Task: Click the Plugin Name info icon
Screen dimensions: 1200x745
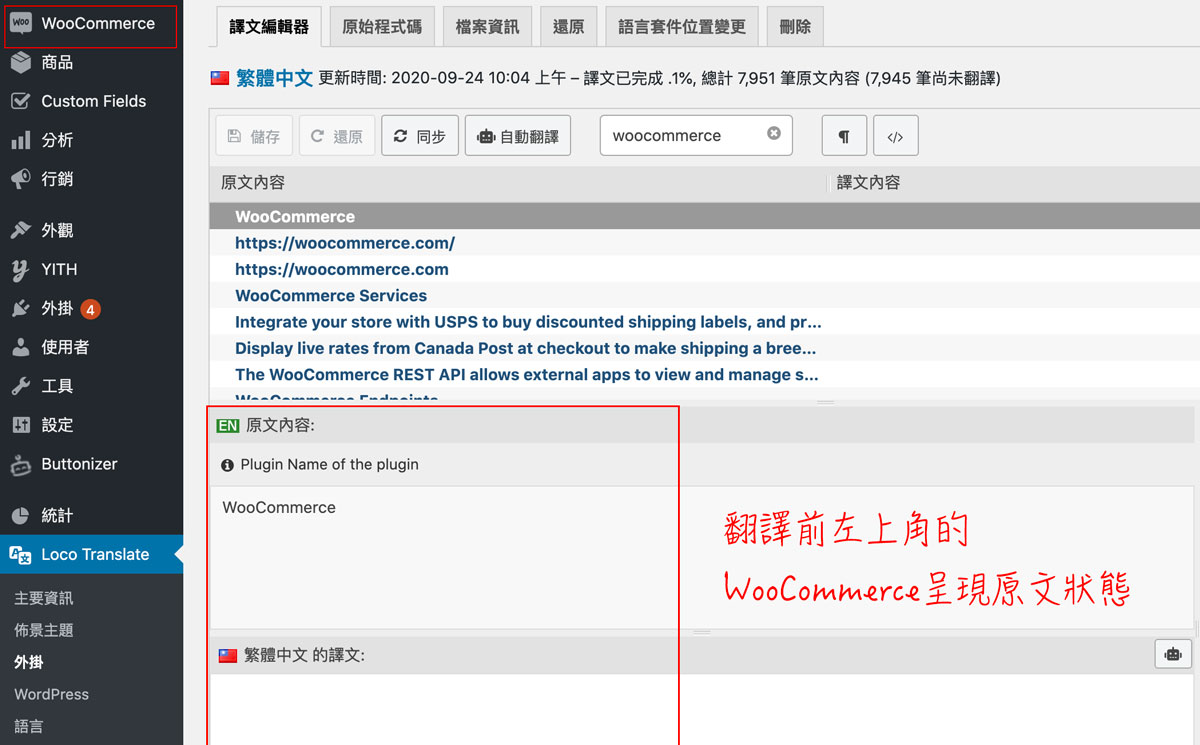Action: (x=227, y=465)
